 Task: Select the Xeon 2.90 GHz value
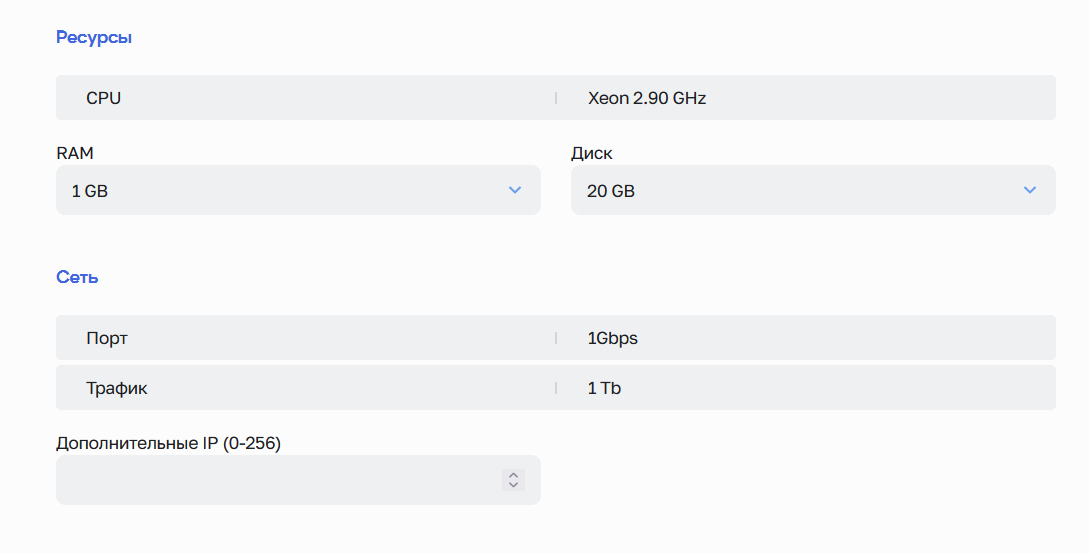point(647,98)
